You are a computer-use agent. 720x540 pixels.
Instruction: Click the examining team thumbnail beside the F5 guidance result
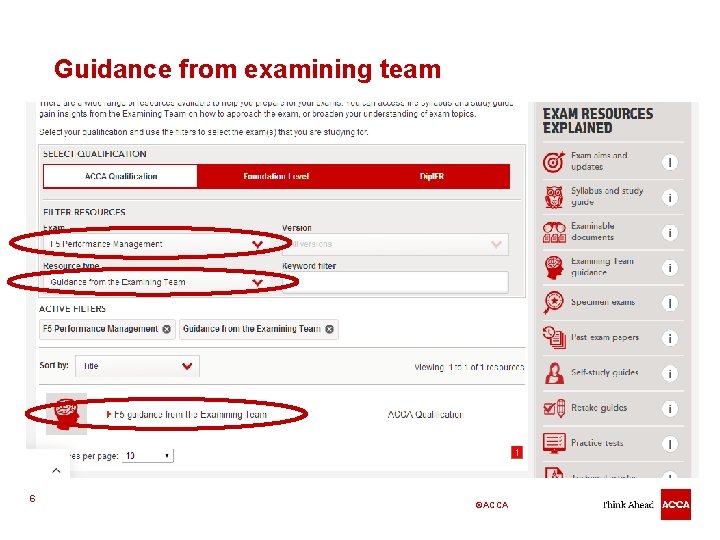coord(66,414)
